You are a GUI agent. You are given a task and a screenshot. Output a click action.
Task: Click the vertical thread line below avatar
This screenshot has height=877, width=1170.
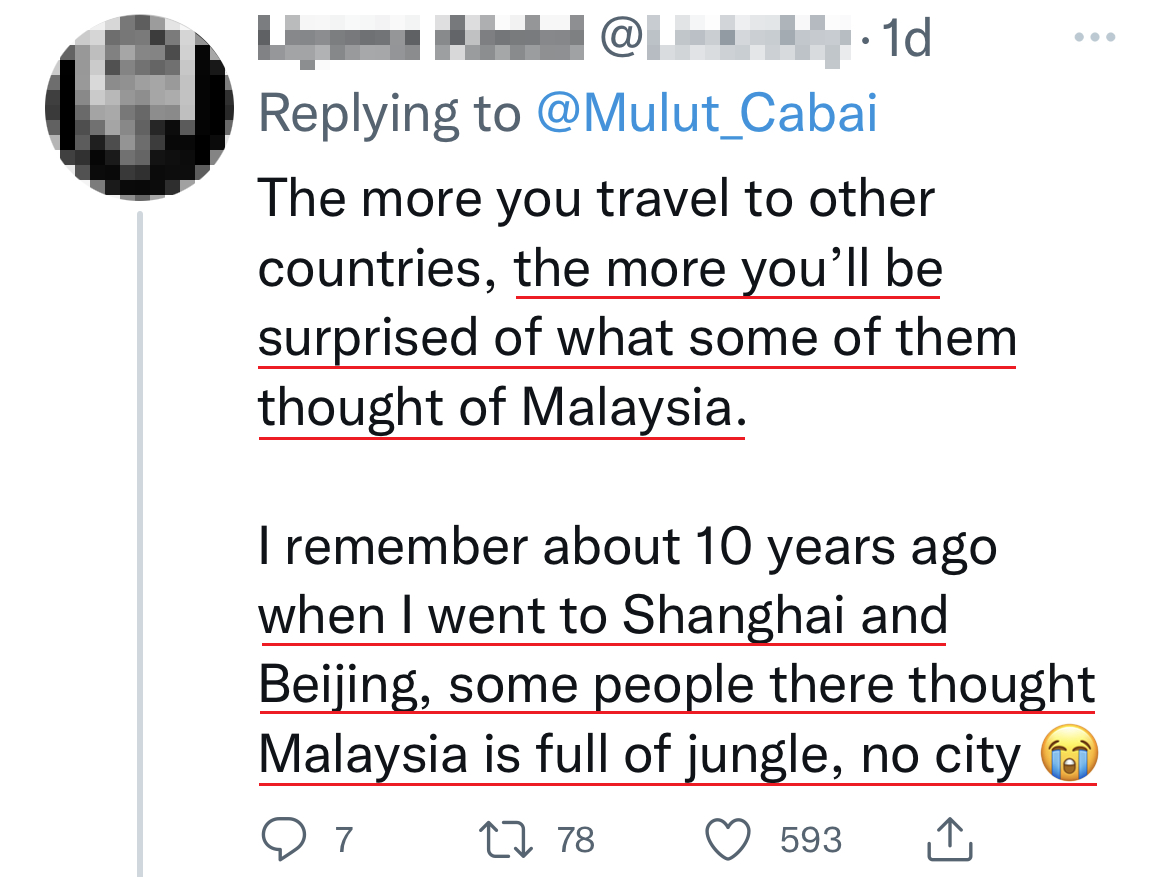(140, 550)
